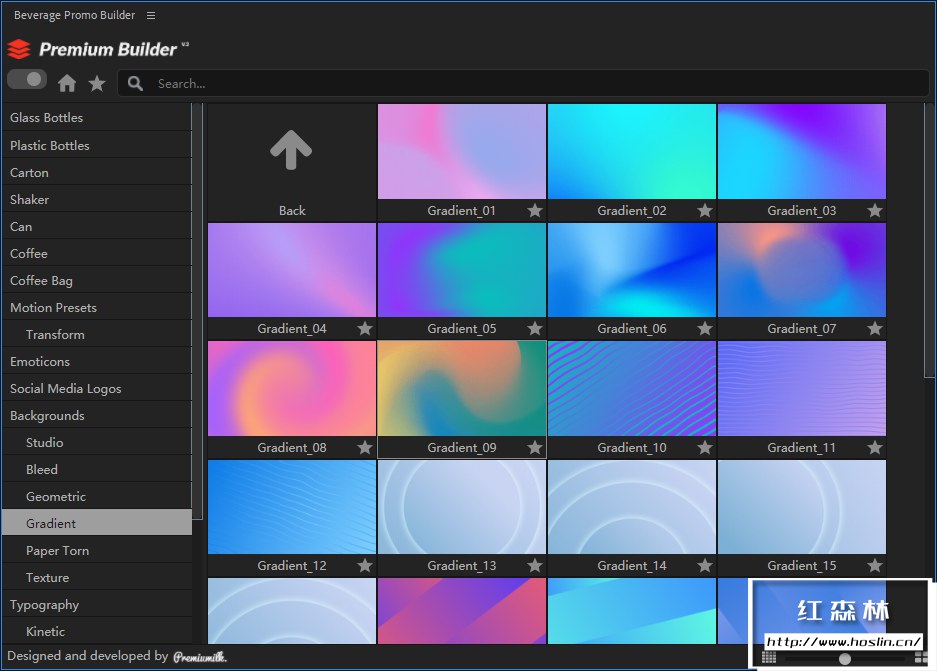
Task: Select the highlighted Gradient subcategory
Action: pos(97,523)
